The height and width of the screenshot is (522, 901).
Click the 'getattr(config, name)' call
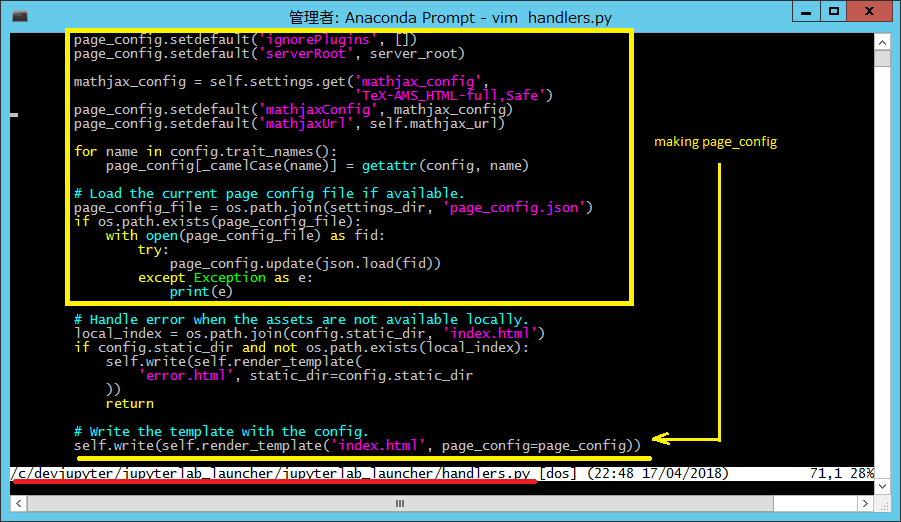[445, 166]
